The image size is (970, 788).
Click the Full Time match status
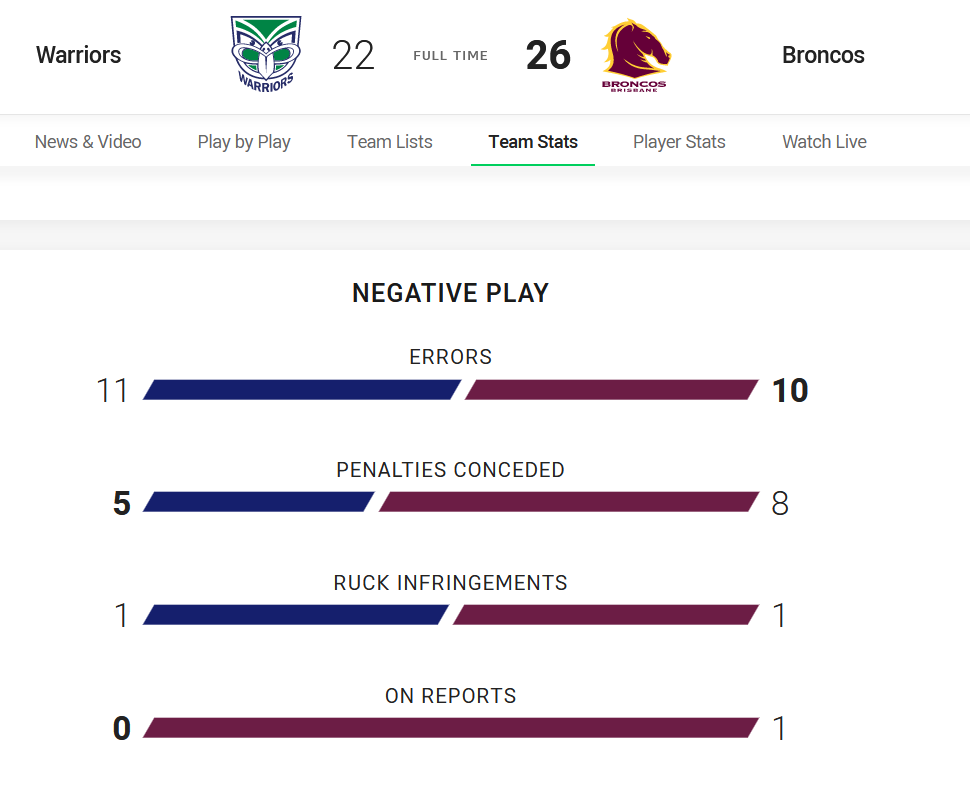pyautogui.click(x=450, y=56)
